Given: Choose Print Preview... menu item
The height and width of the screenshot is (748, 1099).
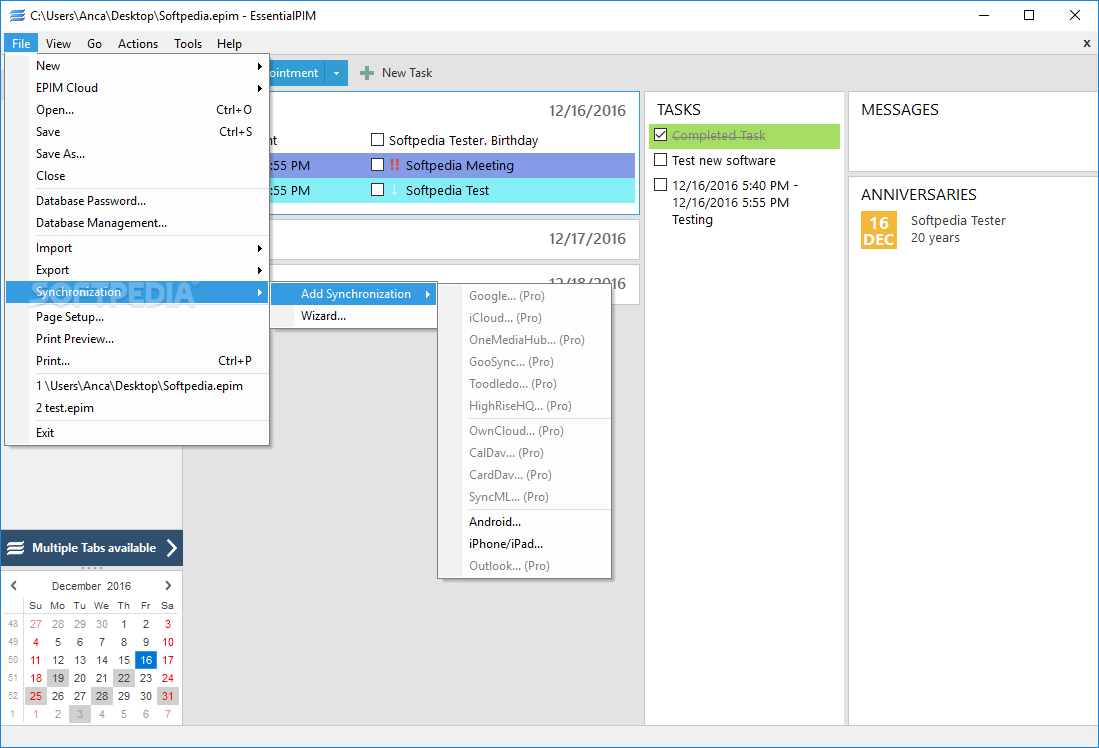Looking at the screenshot, I should point(137,339).
